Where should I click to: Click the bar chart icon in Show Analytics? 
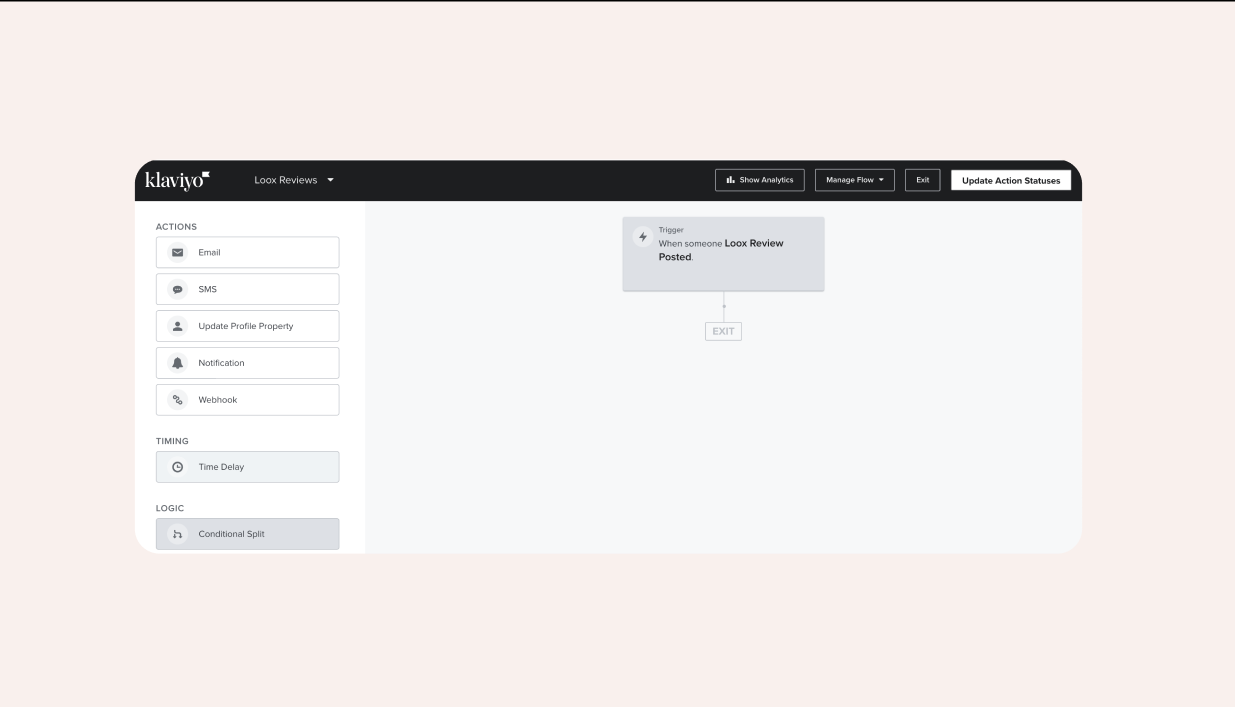coord(731,180)
